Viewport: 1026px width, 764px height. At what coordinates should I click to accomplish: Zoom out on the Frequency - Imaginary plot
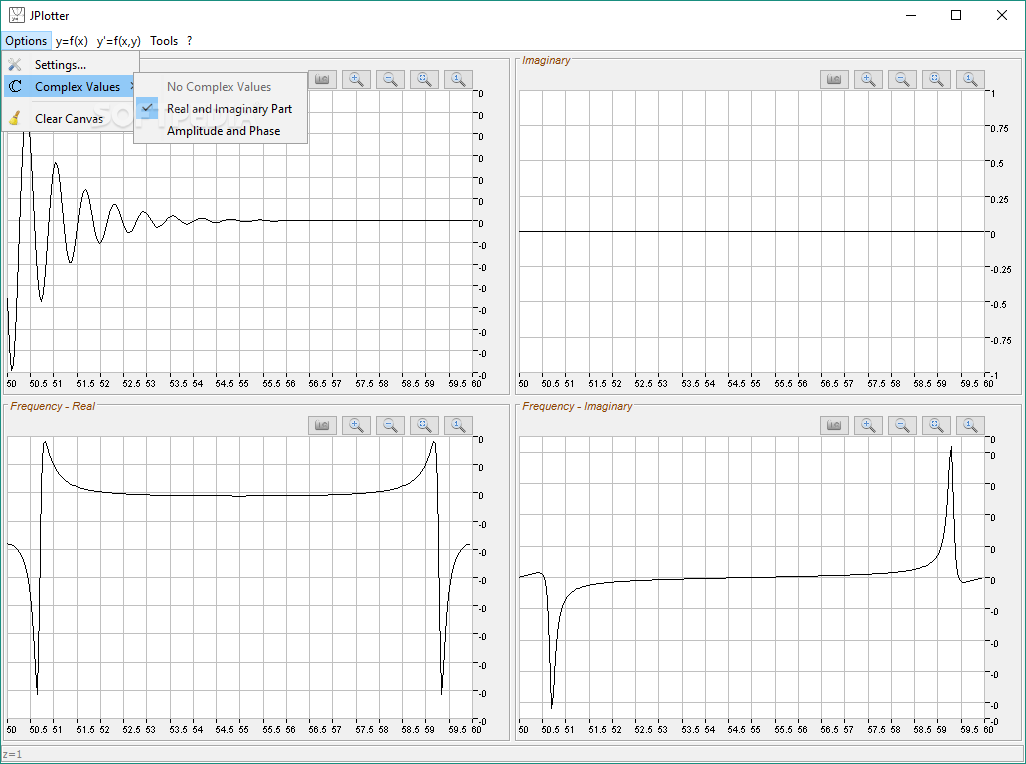[x=902, y=425]
